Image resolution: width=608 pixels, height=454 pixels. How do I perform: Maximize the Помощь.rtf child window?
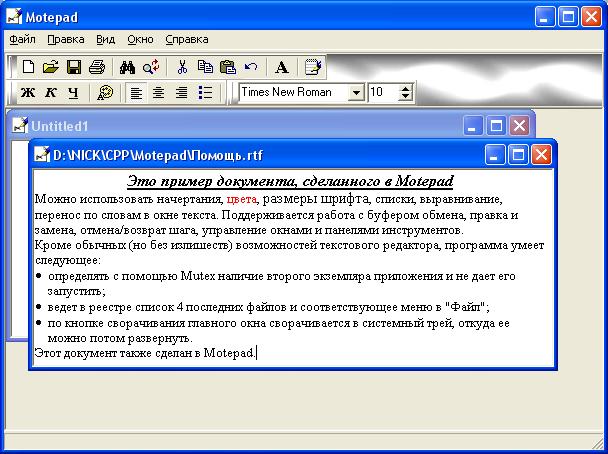[518, 155]
